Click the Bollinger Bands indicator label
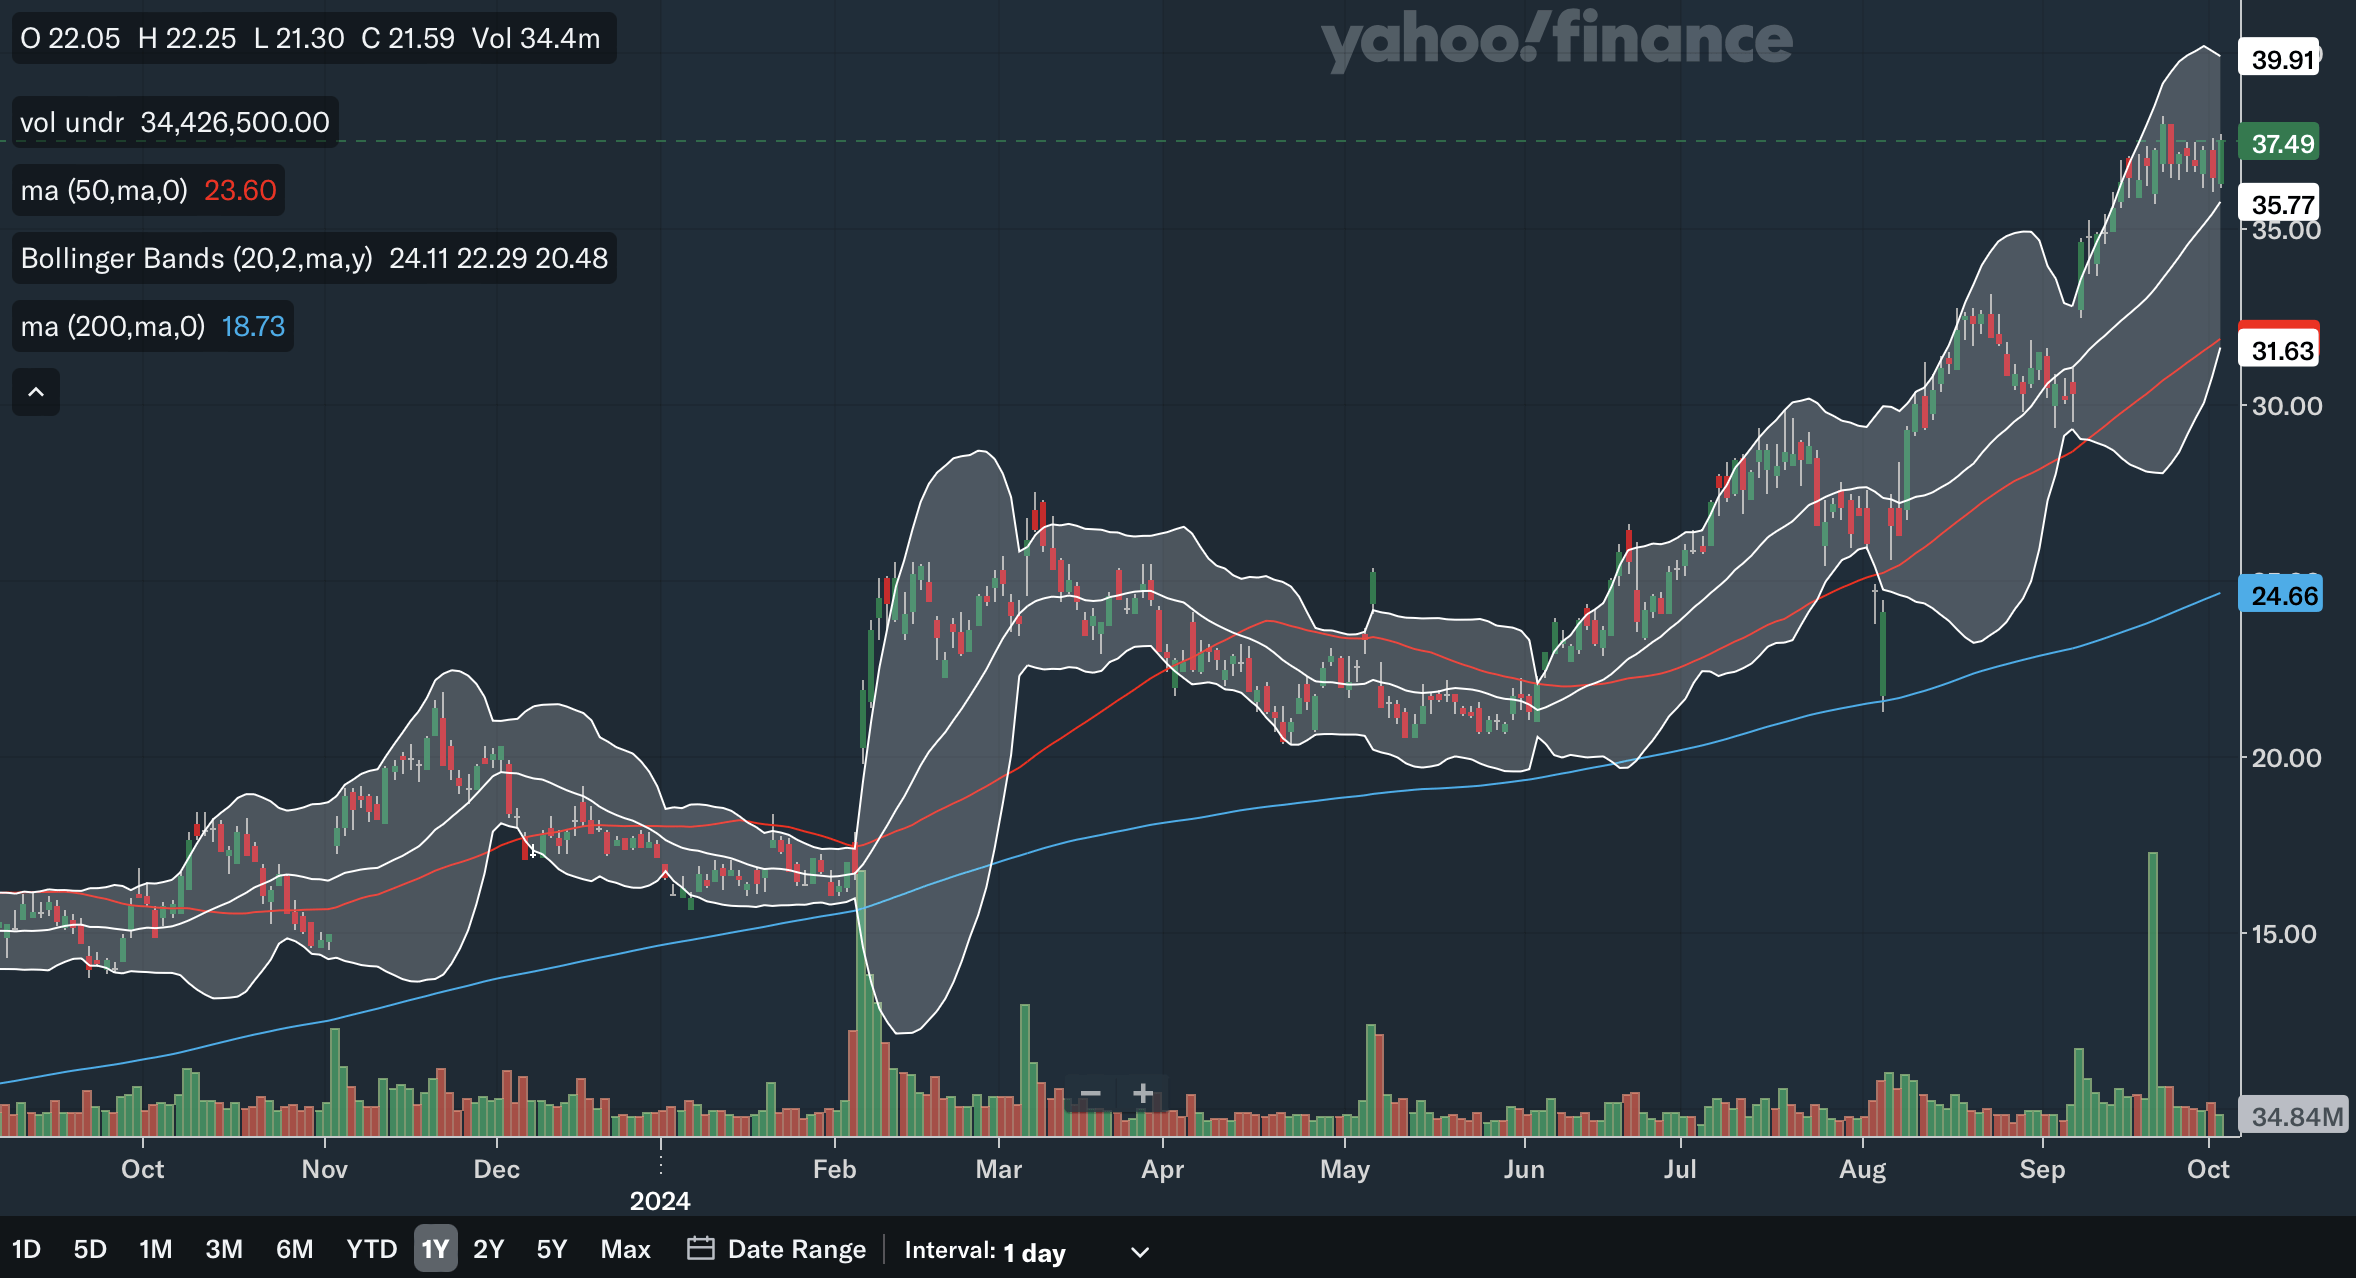This screenshot has width=2356, height=1278. [x=196, y=258]
